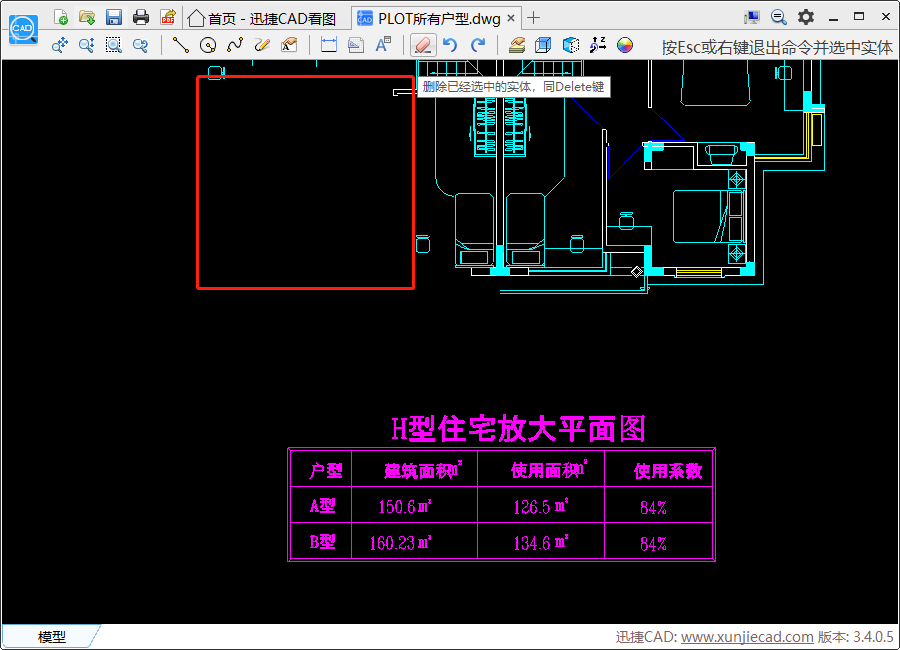Select the line drawing tool
Image resolution: width=900 pixels, height=650 pixels.
click(x=181, y=45)
